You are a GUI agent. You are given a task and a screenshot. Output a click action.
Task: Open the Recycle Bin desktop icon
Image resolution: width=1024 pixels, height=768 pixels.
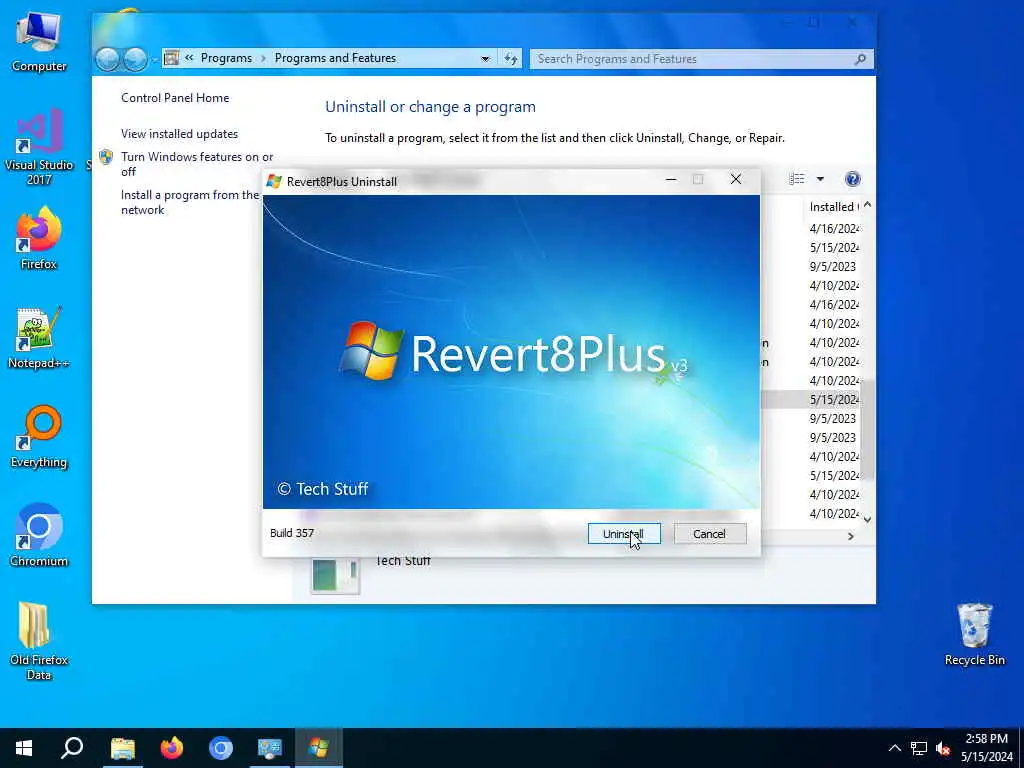click(974, 635)
